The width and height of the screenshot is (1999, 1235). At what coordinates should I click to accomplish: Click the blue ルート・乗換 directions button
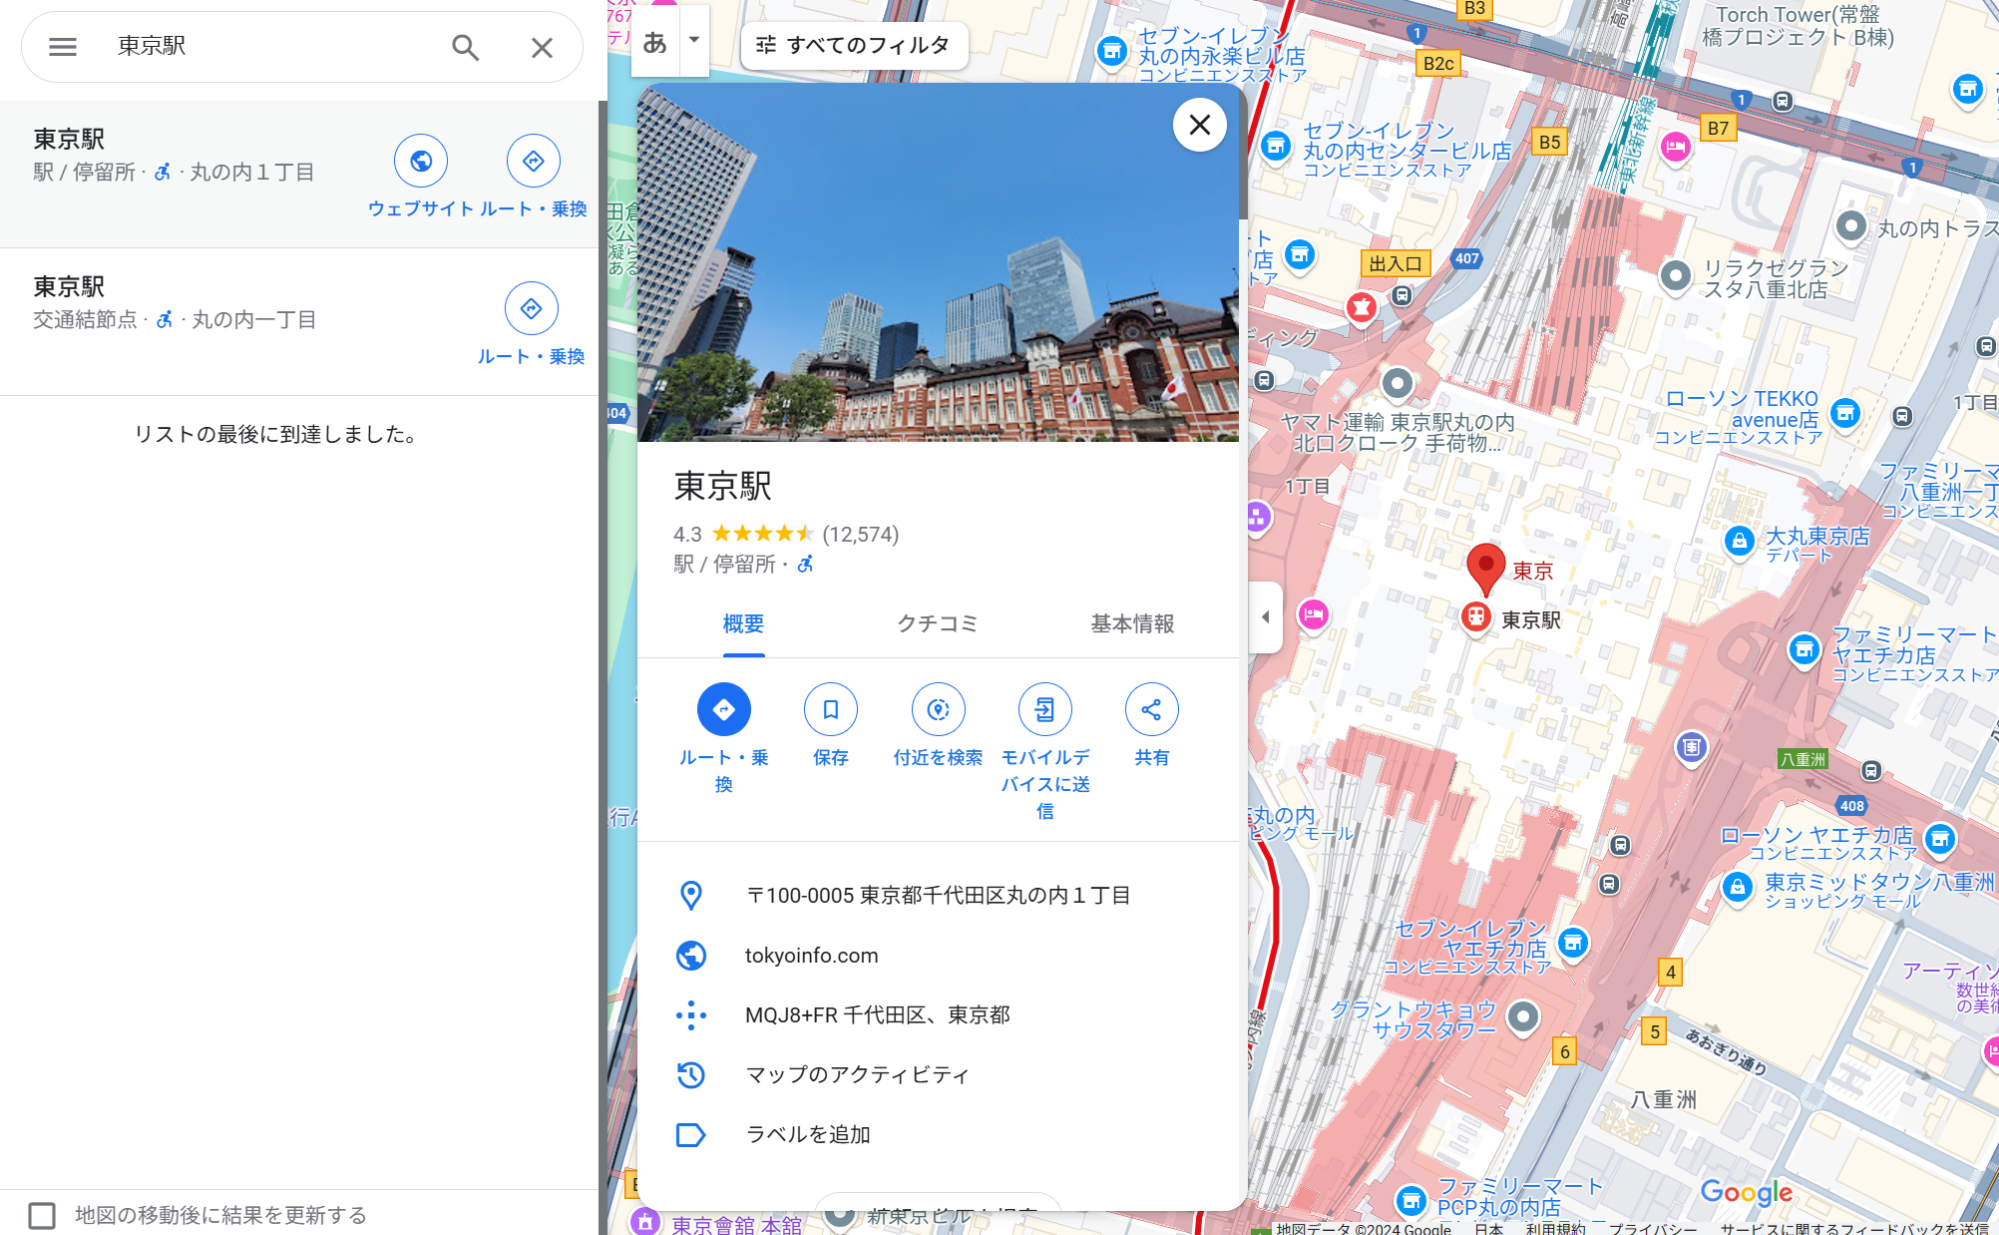[724, 709]
